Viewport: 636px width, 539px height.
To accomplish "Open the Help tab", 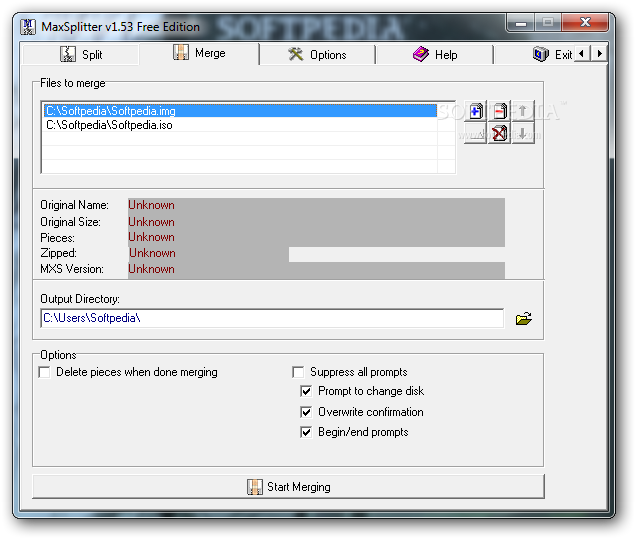I will [435, 54].
